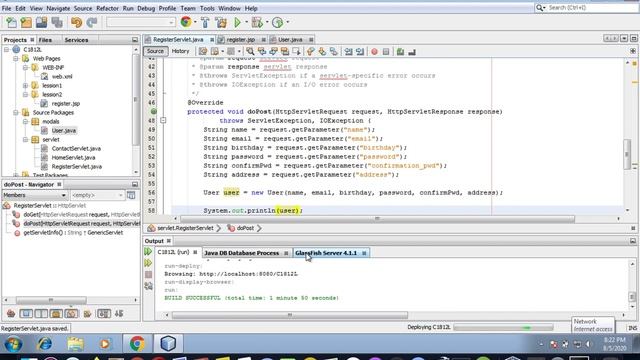Click the Run icon at top of Output sidebar

coord(148,252)
